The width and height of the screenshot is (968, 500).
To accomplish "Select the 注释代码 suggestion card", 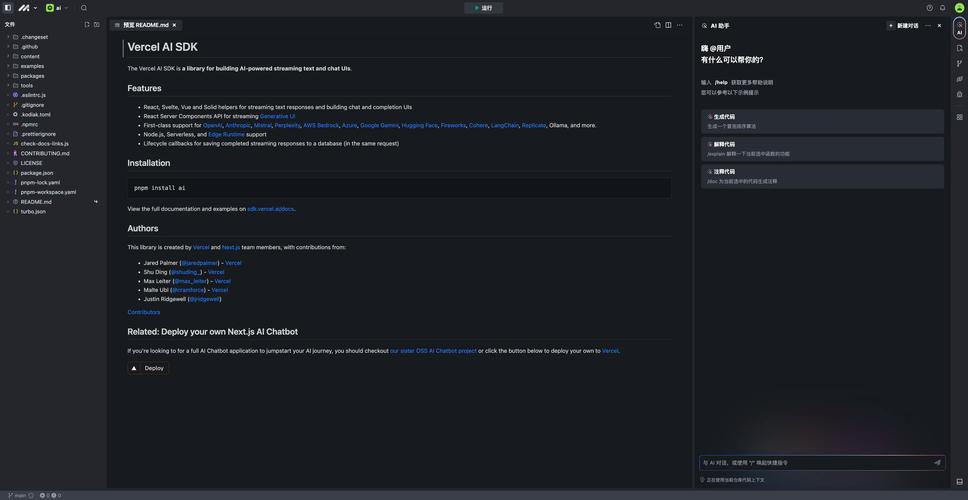I will [822, 177].
